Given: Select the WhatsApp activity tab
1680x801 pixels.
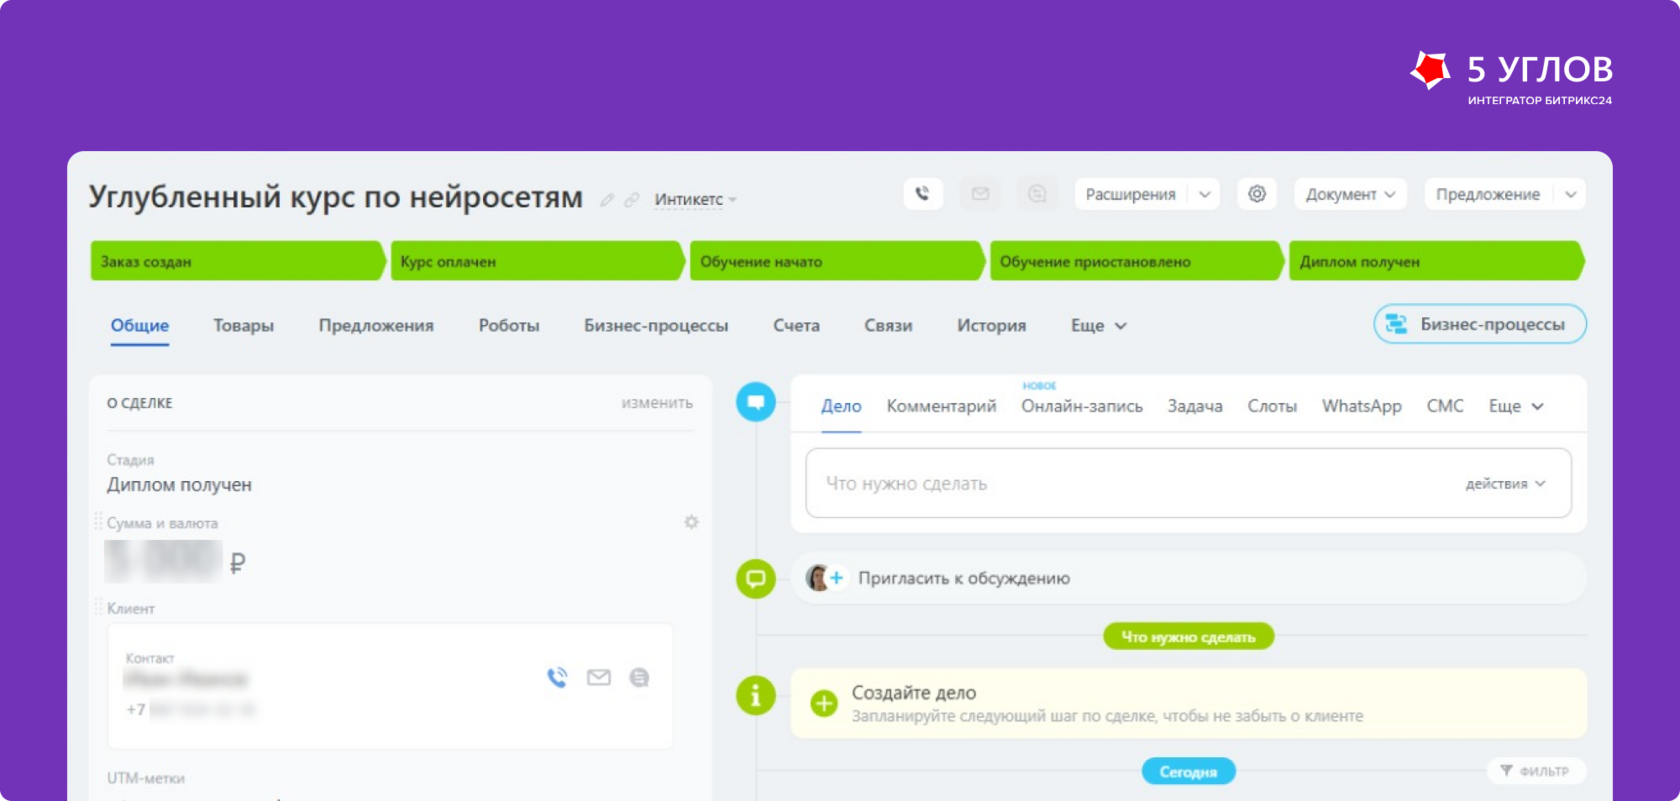Looking at the screenshot, I should click(1361, 406).
